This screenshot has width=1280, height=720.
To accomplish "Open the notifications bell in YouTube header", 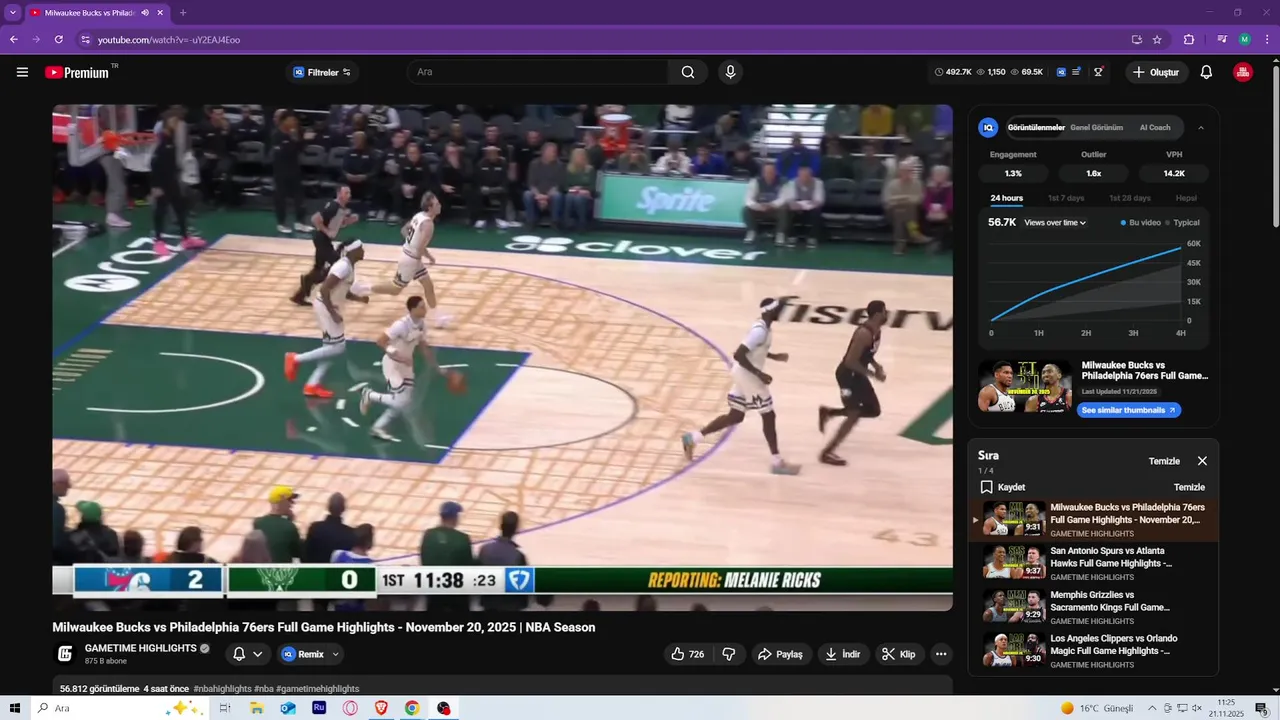I will coord(1206,72).
